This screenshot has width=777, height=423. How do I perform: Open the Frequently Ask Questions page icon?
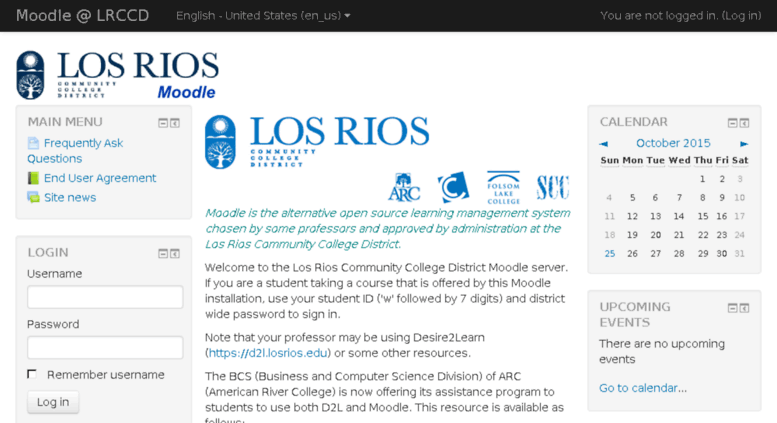pos(33,143)
